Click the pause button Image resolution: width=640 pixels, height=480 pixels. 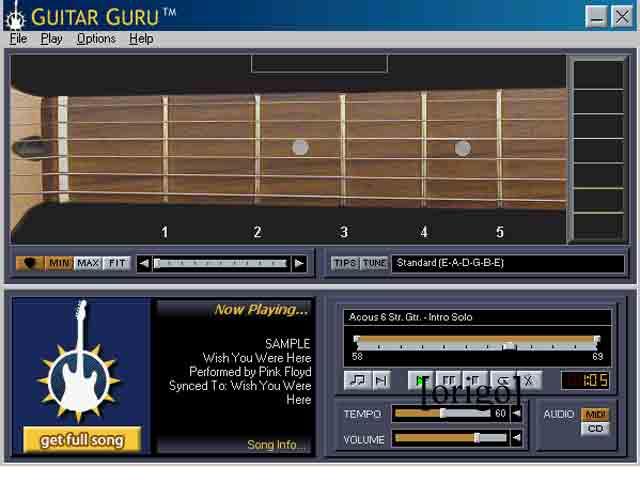(x=448, y=381)
